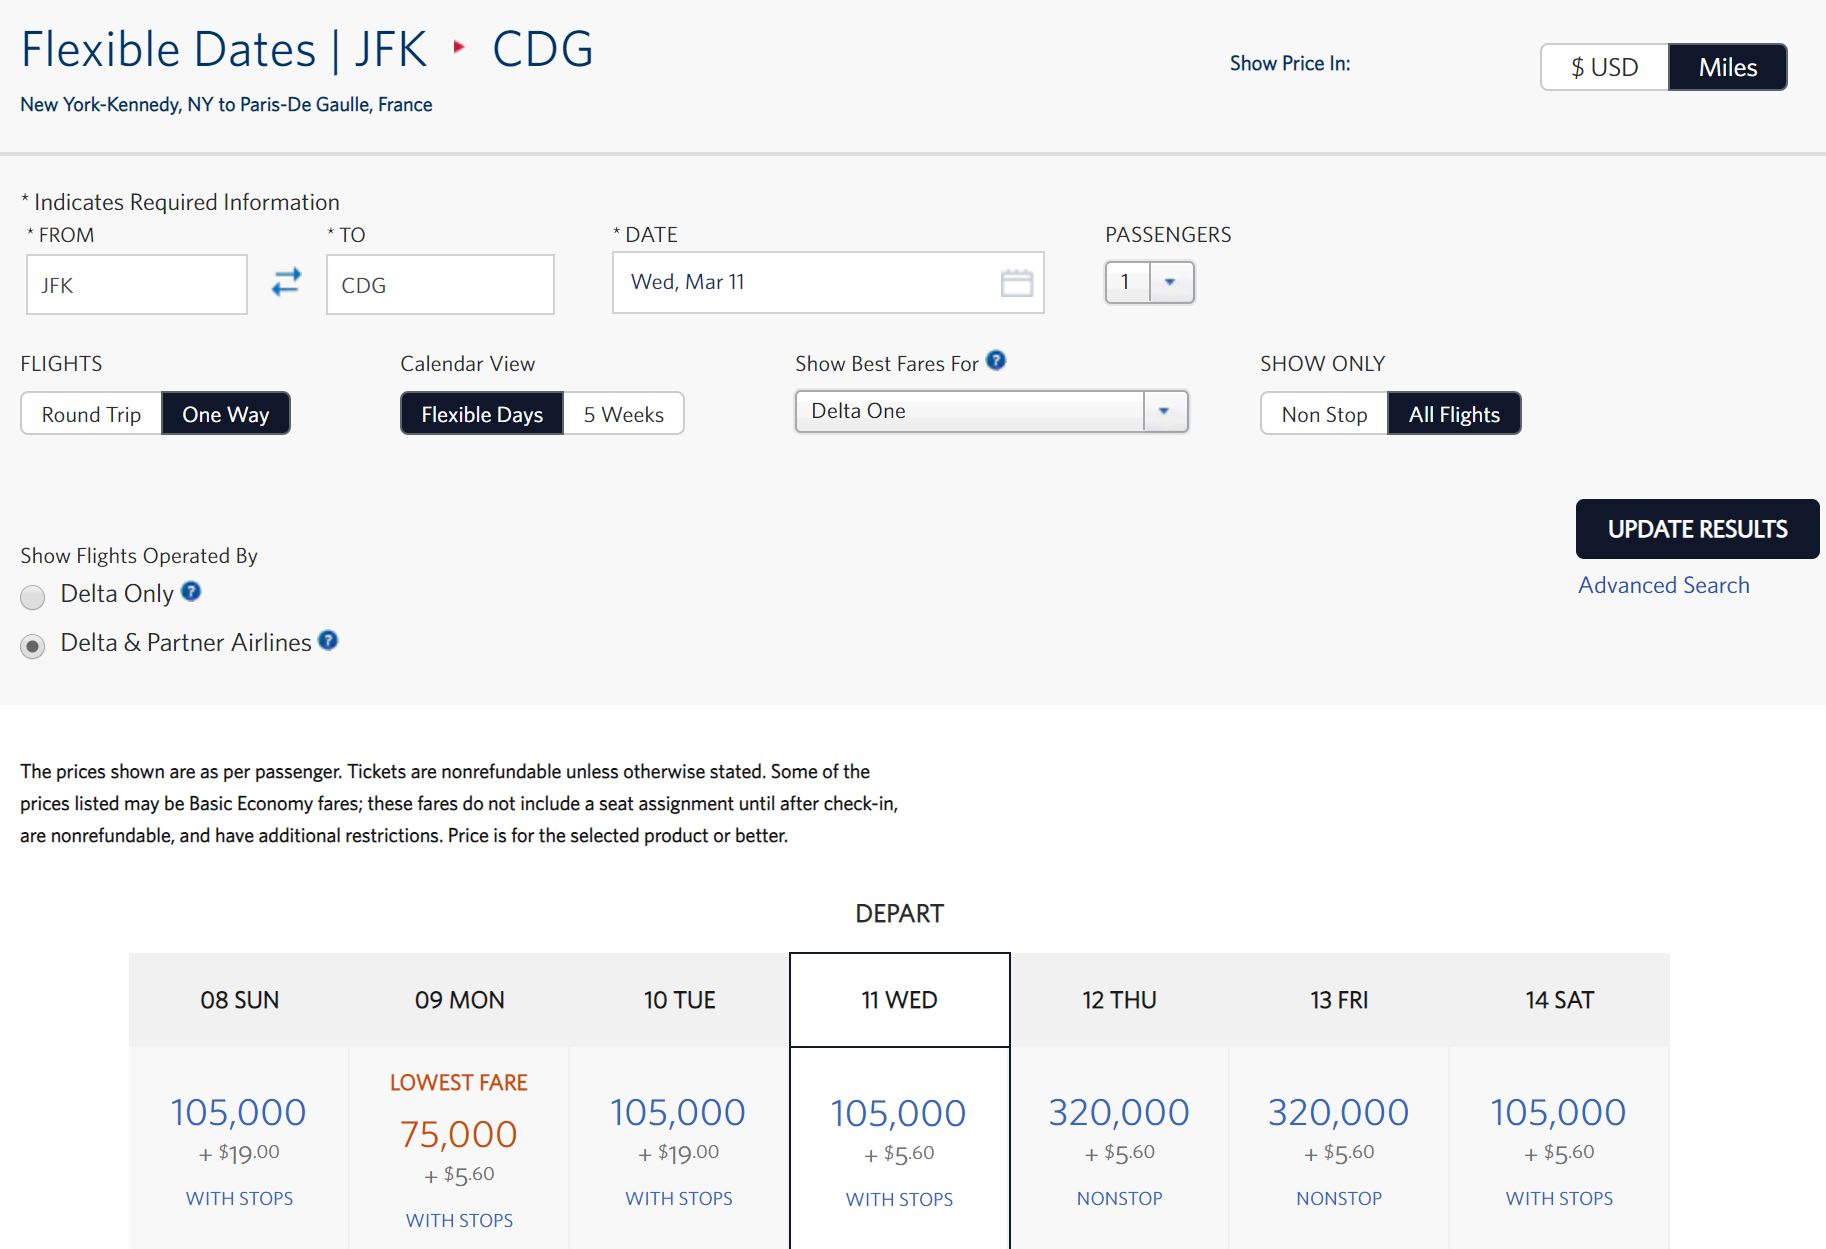Image resolution: width=1826 pixels, height=1249 pixels.
Task: Select Round Trip flights
Action: (91, 414)
